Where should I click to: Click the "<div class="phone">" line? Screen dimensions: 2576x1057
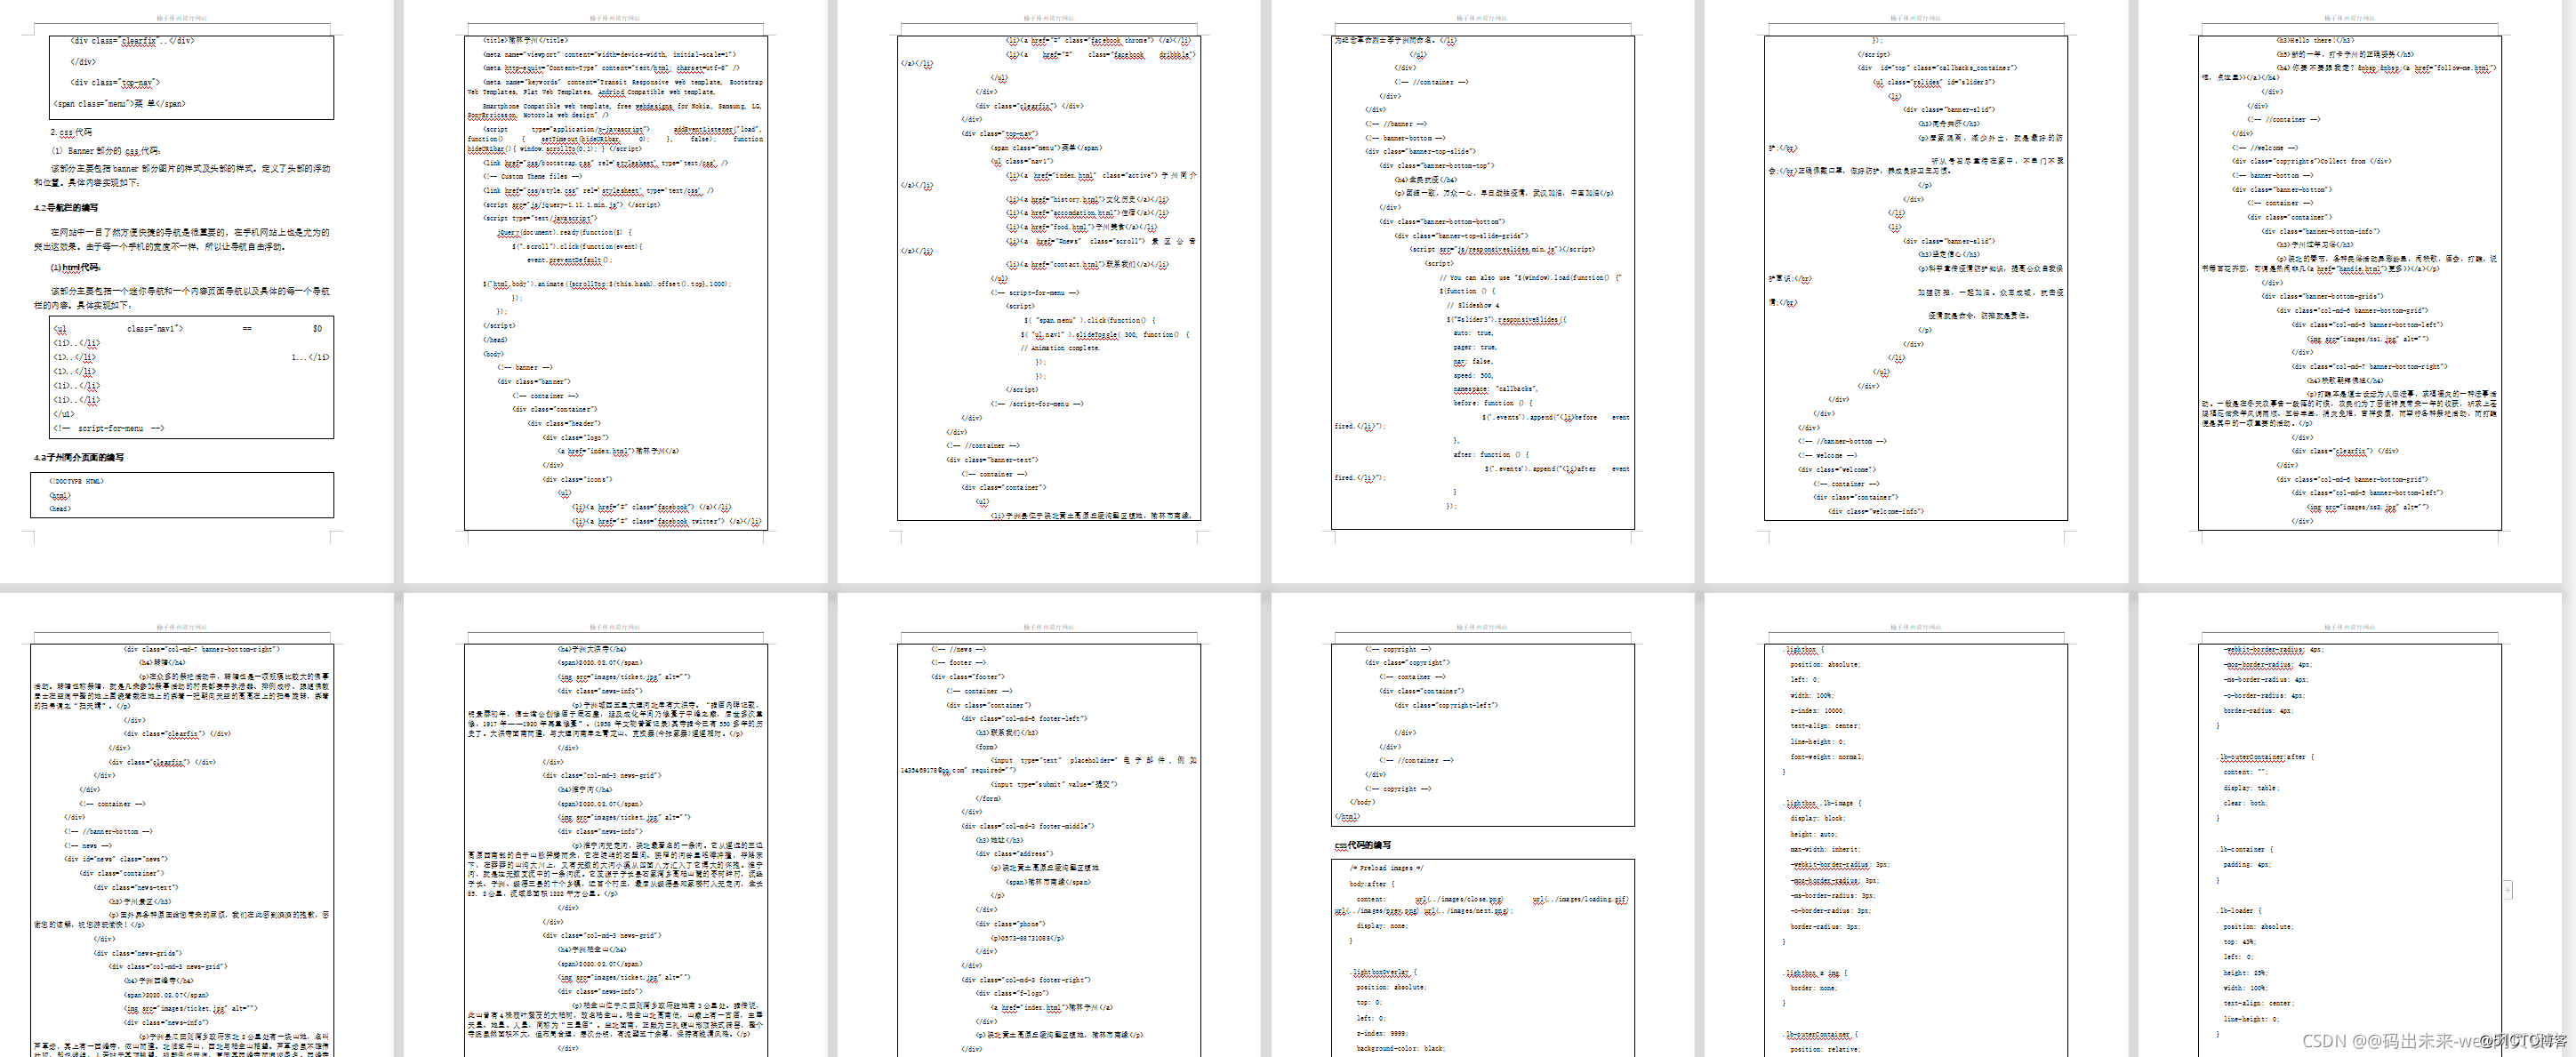click(x=1009, y=924)
